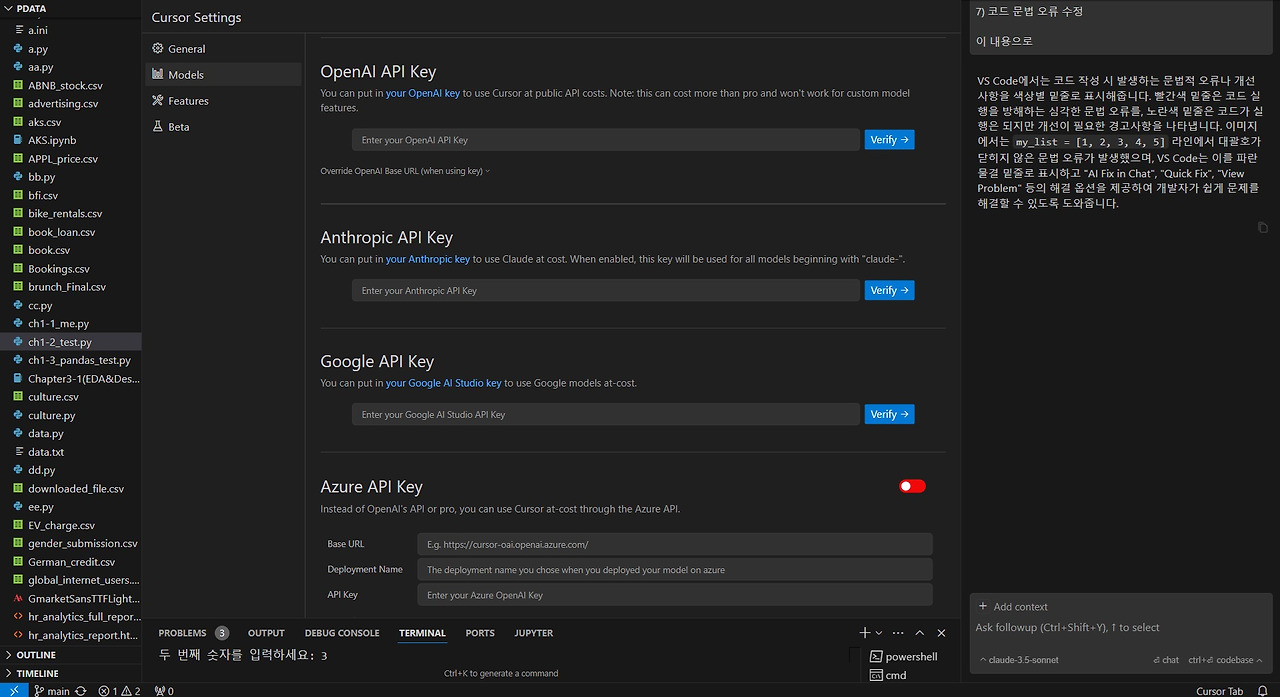Switch to the PROBLEMS panel tab
1280x697 pixels.
193,633
